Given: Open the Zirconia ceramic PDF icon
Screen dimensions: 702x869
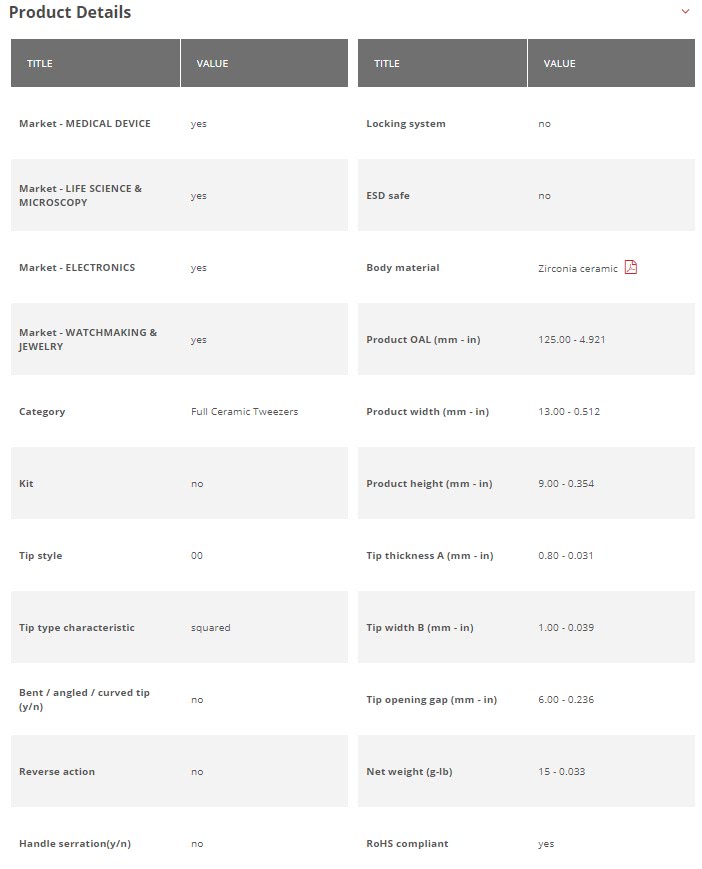Looking at the screenshot, I should pyautogui.click(x=630, y=267).
